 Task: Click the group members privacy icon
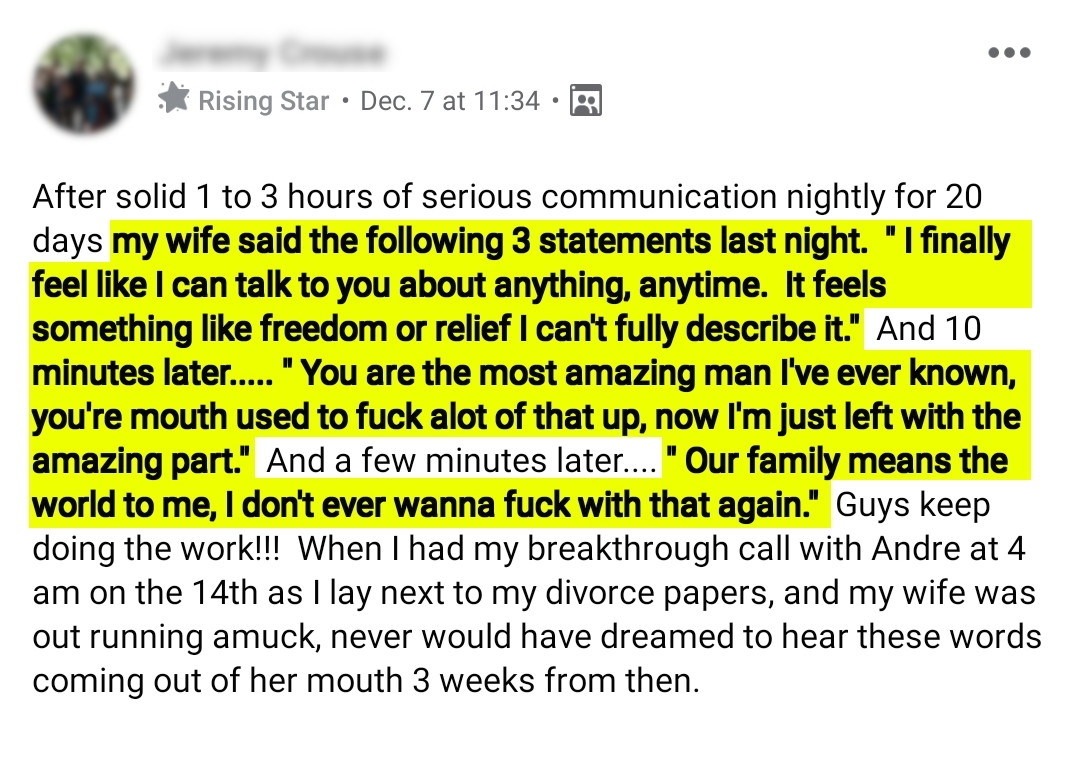coord(585,100)
